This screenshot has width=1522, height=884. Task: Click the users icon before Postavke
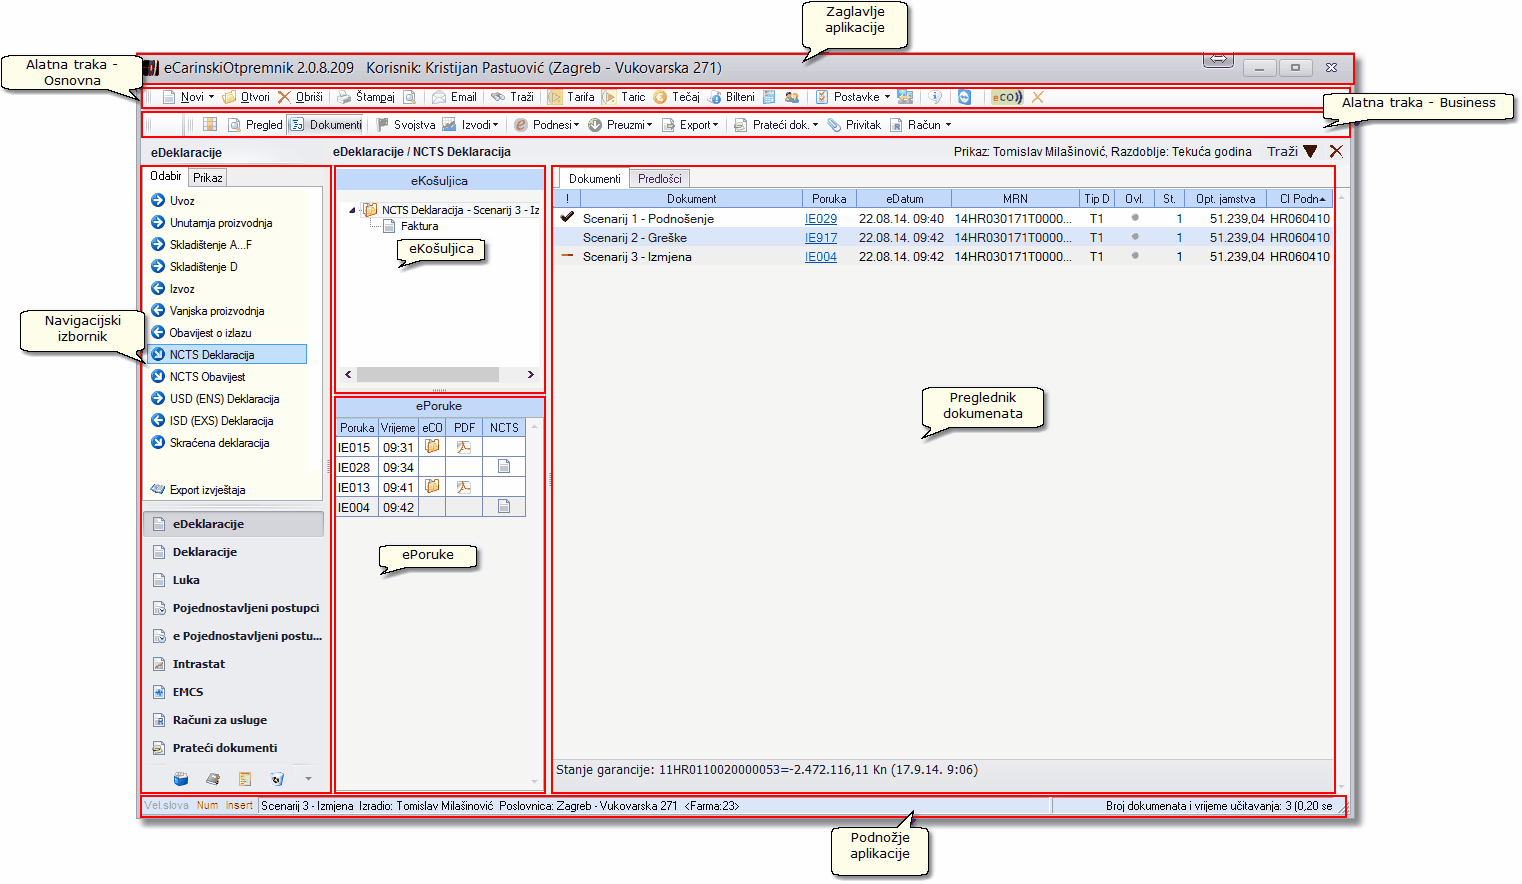(792, 97)
